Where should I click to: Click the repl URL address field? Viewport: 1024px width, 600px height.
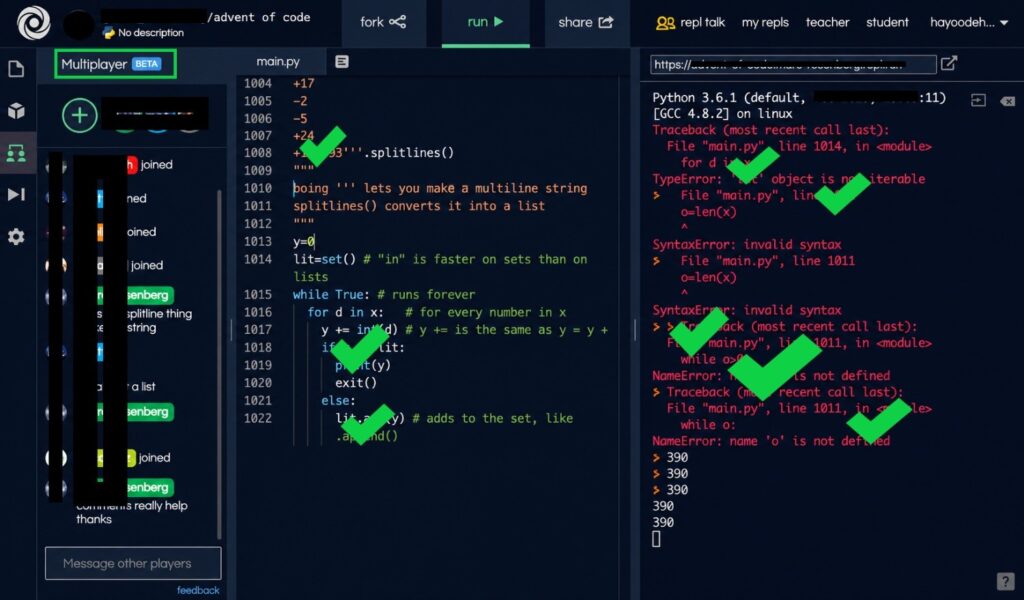click(793, 64)
